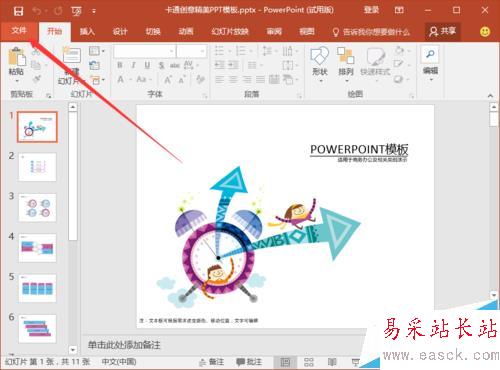Click the Undo icon in title bar
Image resolution: width=500 pixels, height=370 pixels.
[x=37, y=11]
